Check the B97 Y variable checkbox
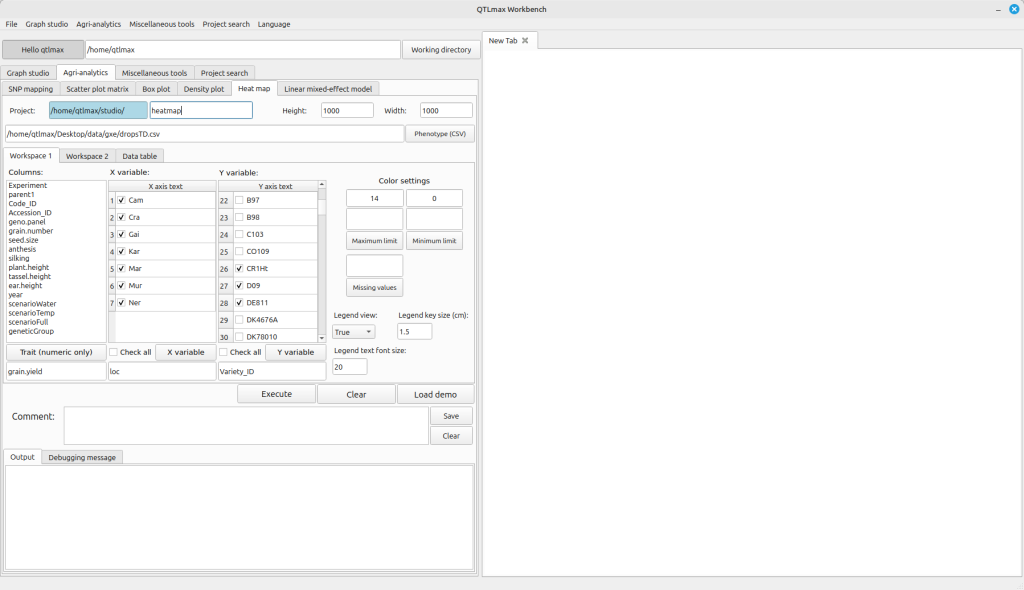The image size is (1024, 590). (239, 201)
